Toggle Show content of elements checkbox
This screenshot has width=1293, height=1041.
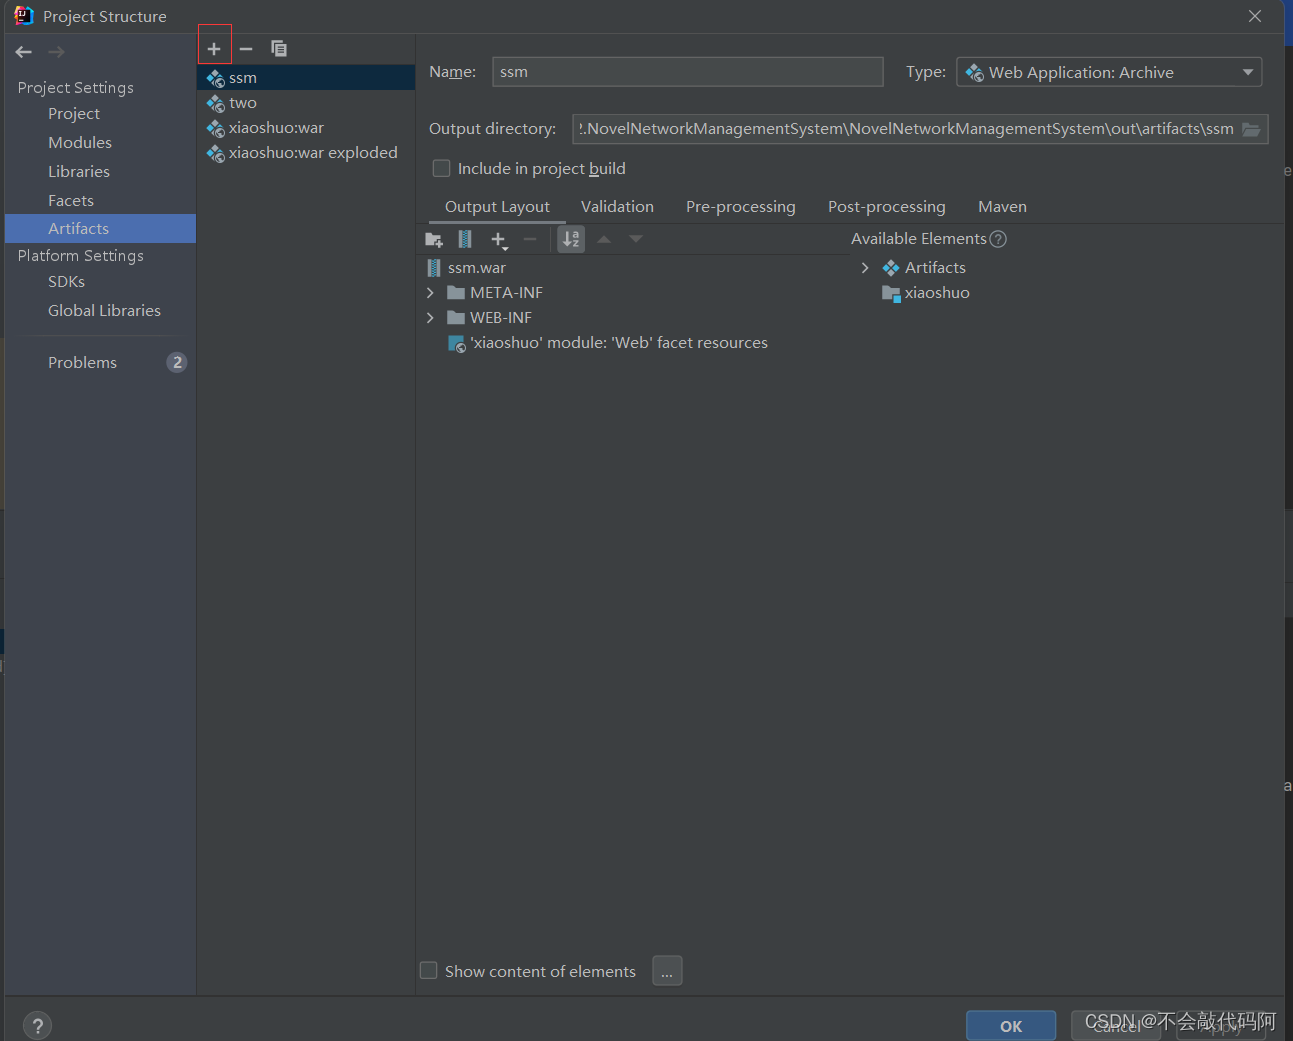(x=429, y=971)
